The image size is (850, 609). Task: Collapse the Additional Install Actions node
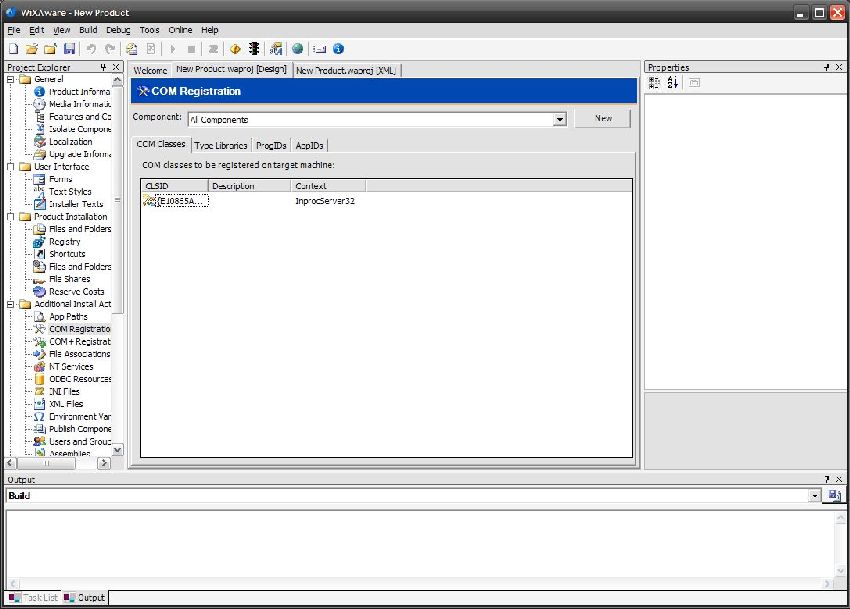[x=10, y=304]
